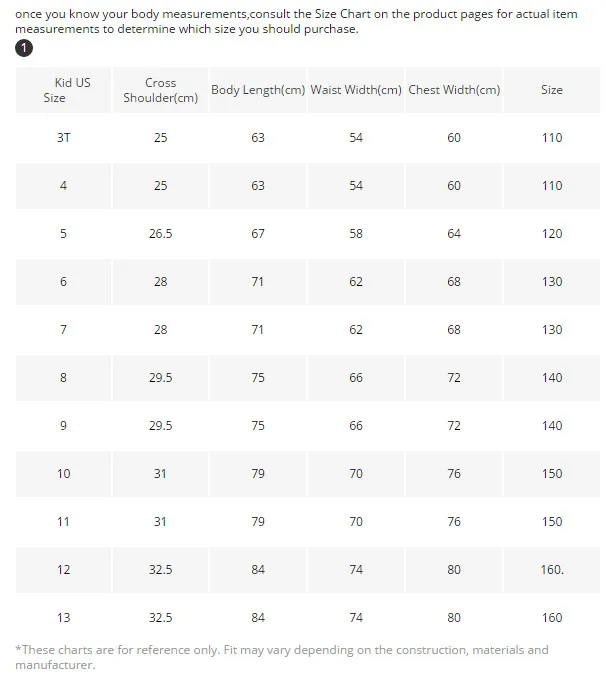606x686 pixels.
Task: Select the Kid US size 11 cell
Action: point(63,522)
